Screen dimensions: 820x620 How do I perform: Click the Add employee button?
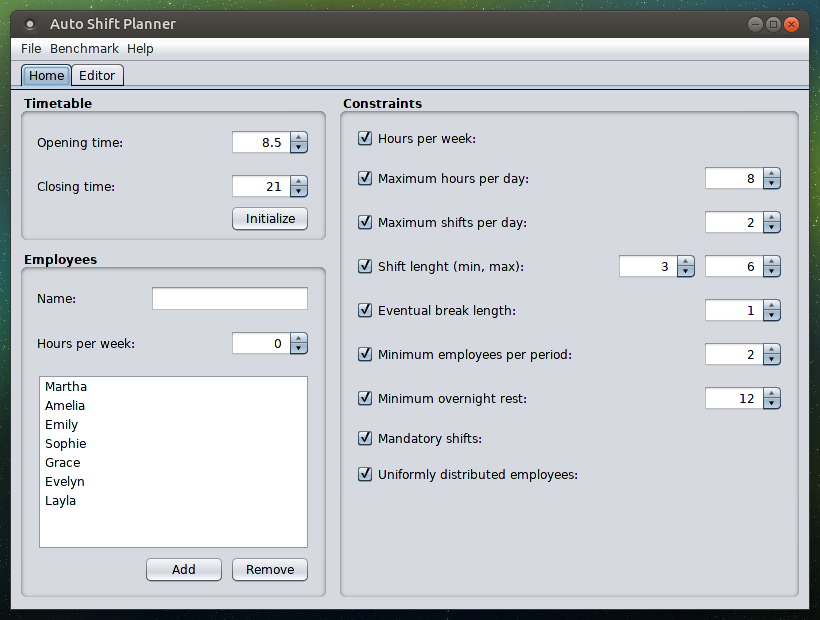click(184, 569)
